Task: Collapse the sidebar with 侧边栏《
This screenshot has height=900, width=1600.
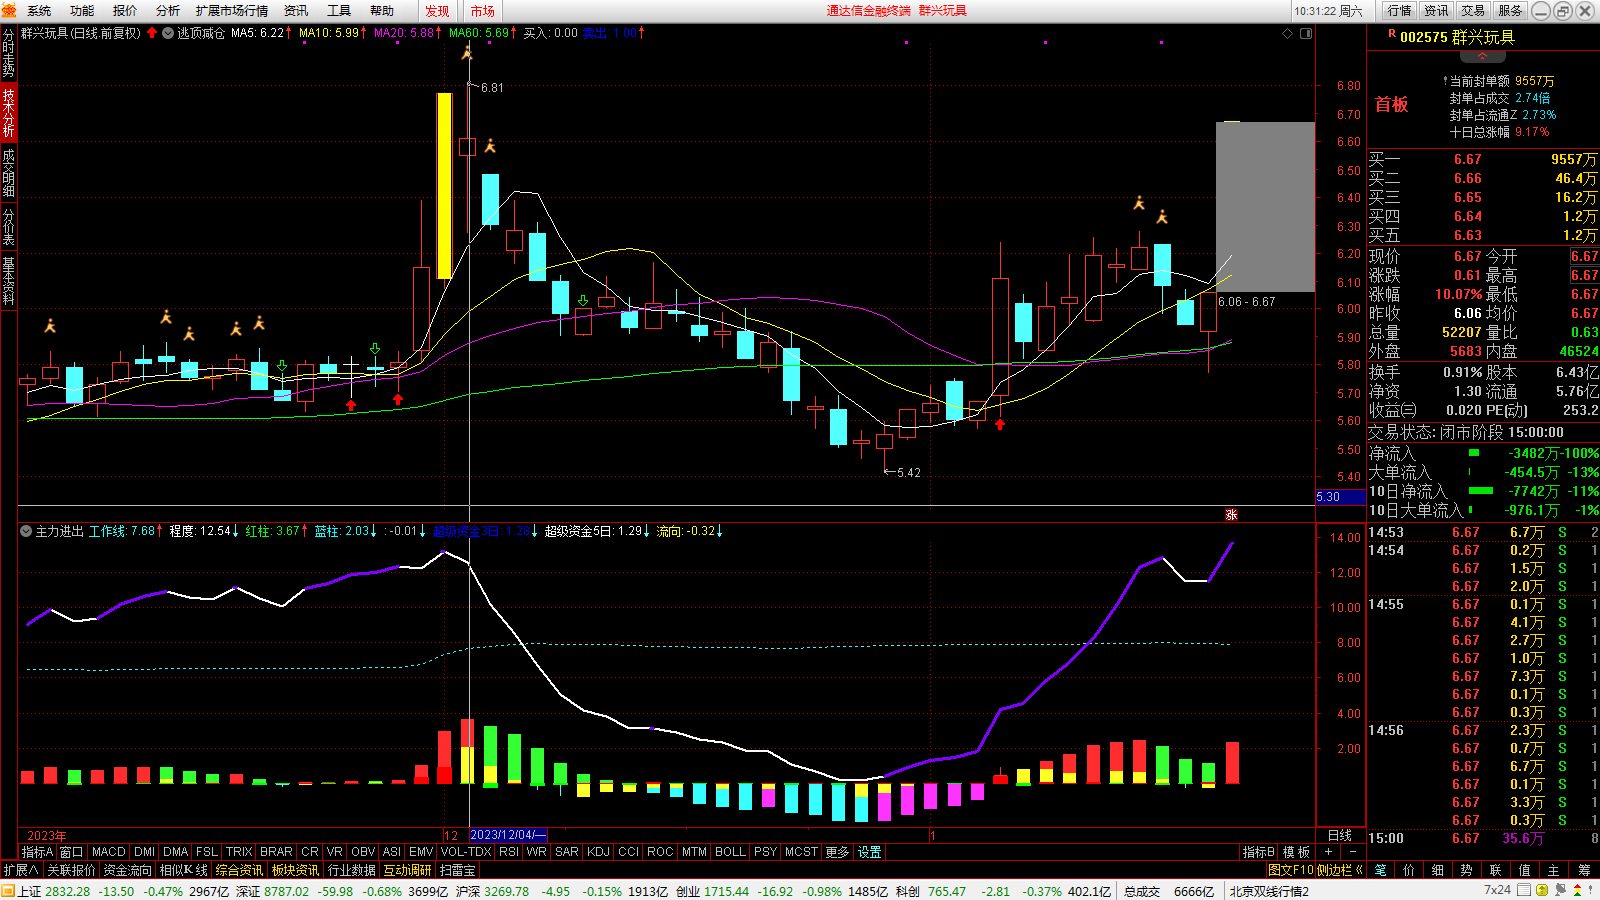Action: [x=1340, y=870]
